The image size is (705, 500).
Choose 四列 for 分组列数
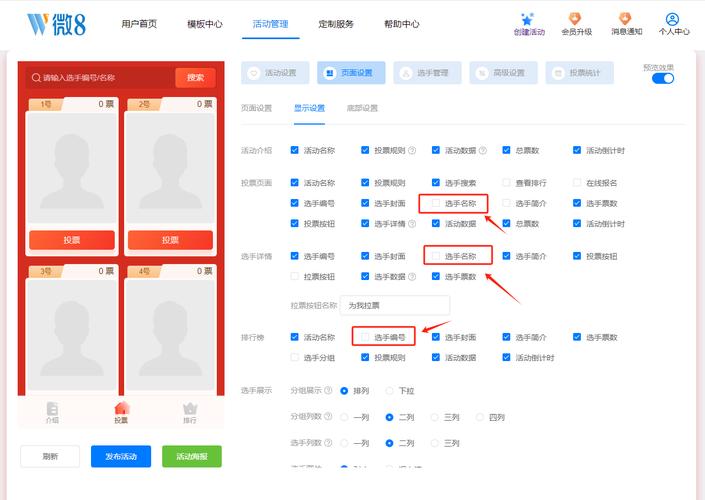tap(480, 417)
